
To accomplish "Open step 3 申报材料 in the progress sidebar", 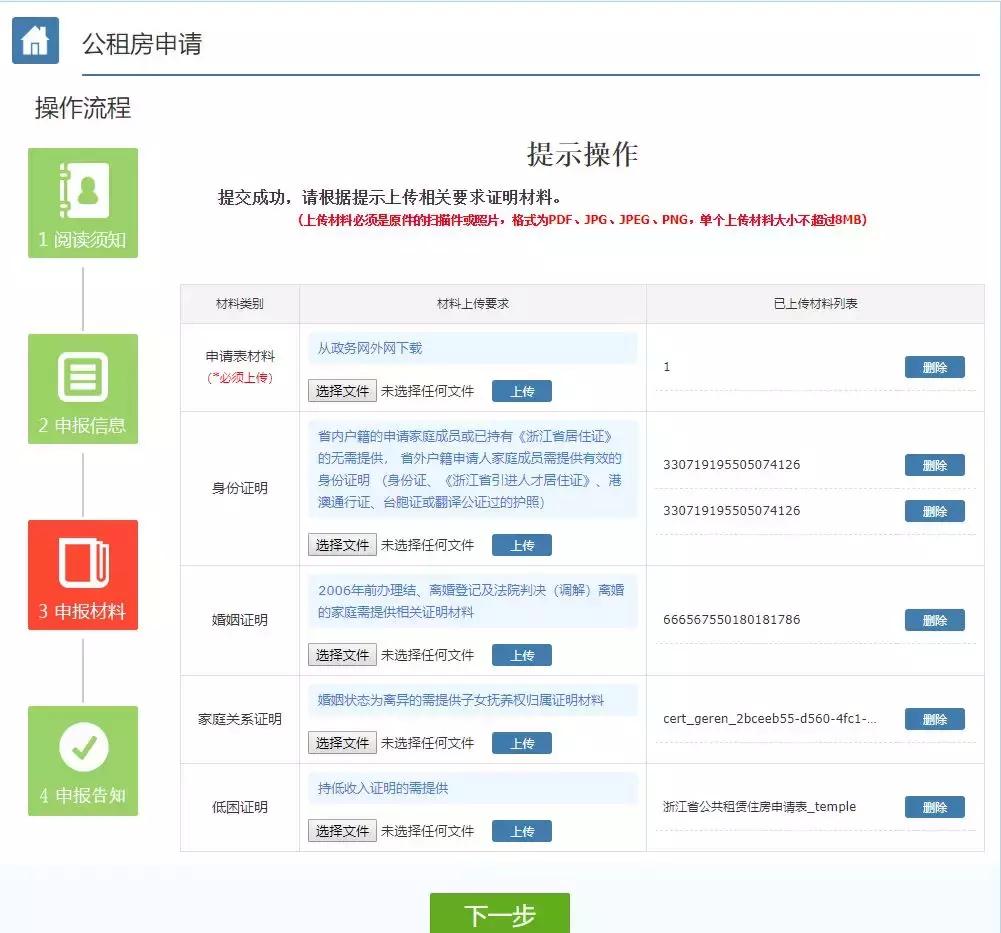I will 83,575.
